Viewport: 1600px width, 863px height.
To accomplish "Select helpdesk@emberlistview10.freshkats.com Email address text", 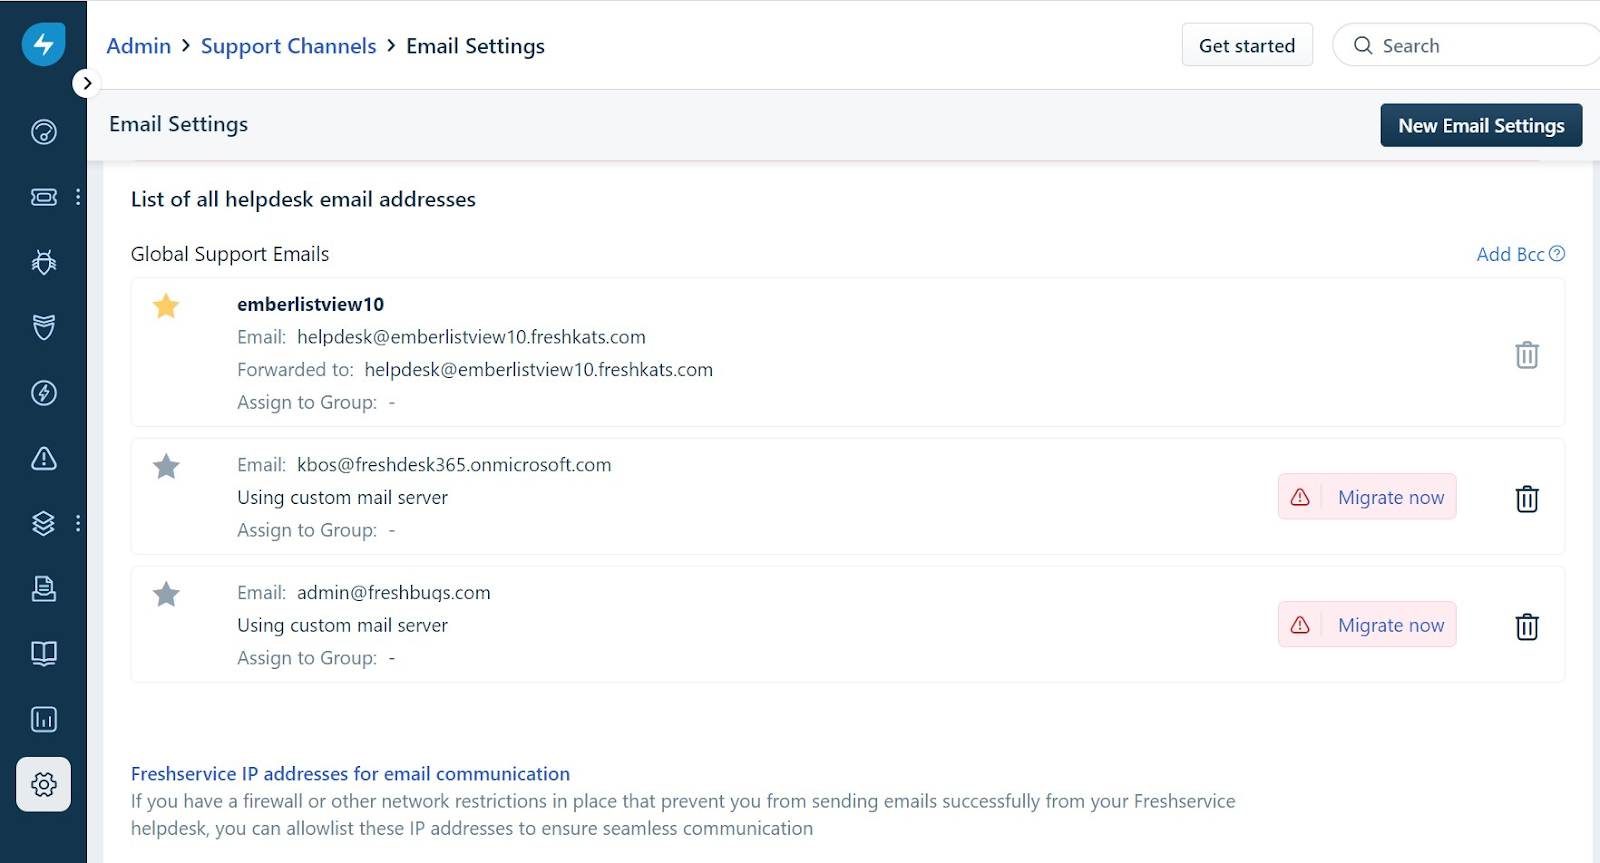I will (x=471, y=337).
